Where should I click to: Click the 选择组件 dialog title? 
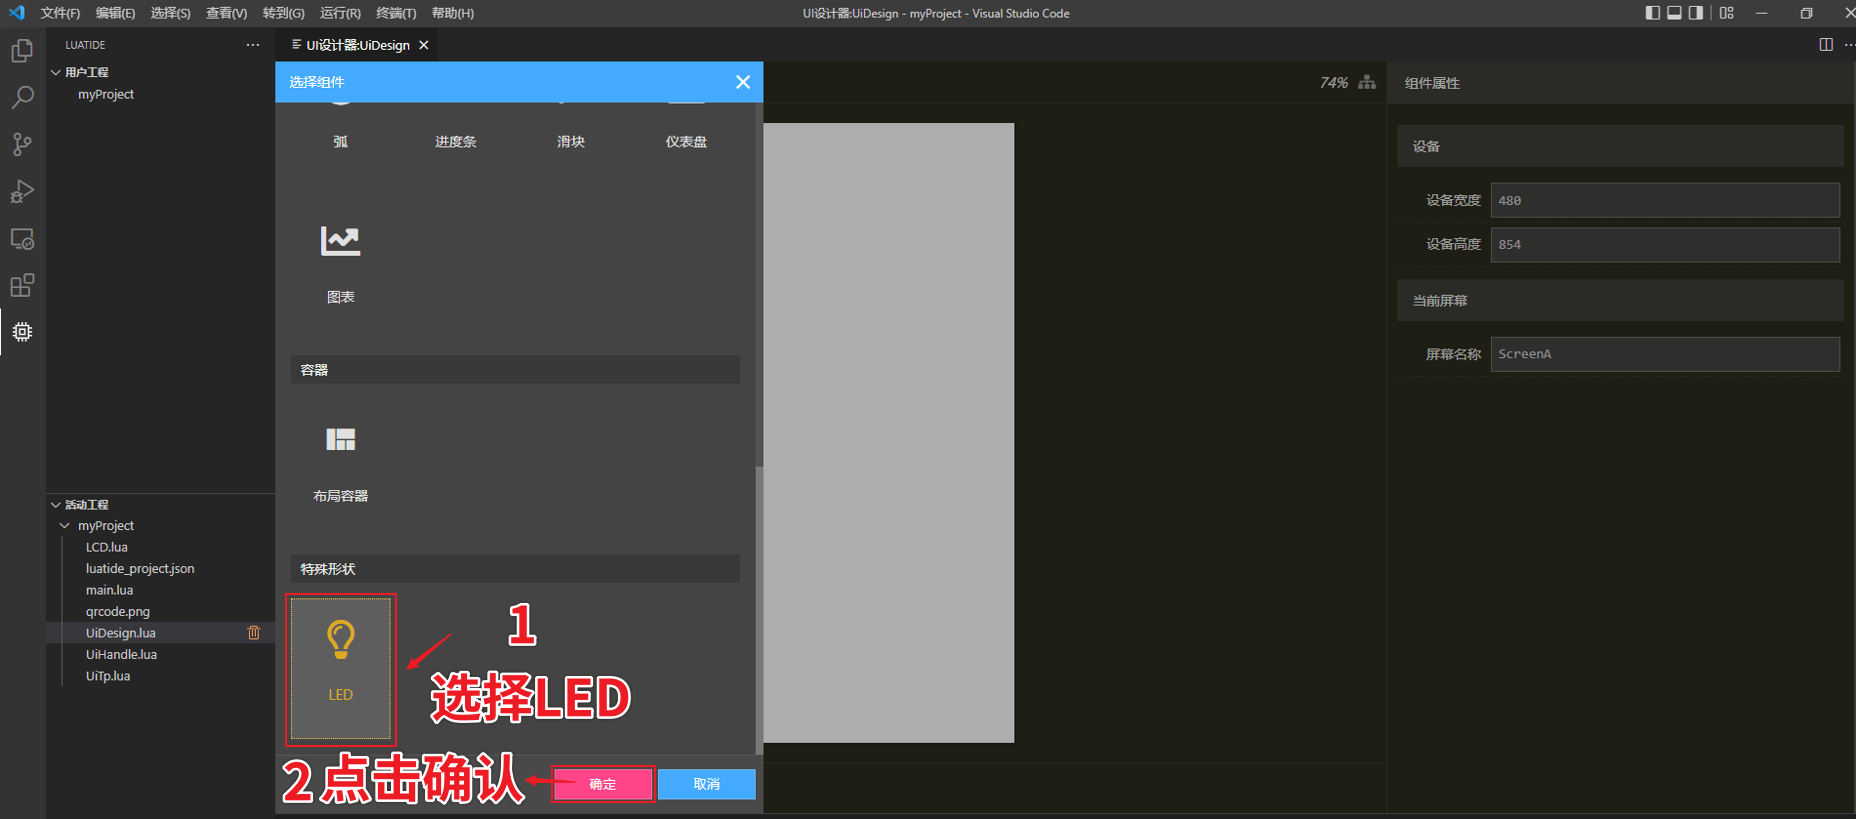click(316, 82)
